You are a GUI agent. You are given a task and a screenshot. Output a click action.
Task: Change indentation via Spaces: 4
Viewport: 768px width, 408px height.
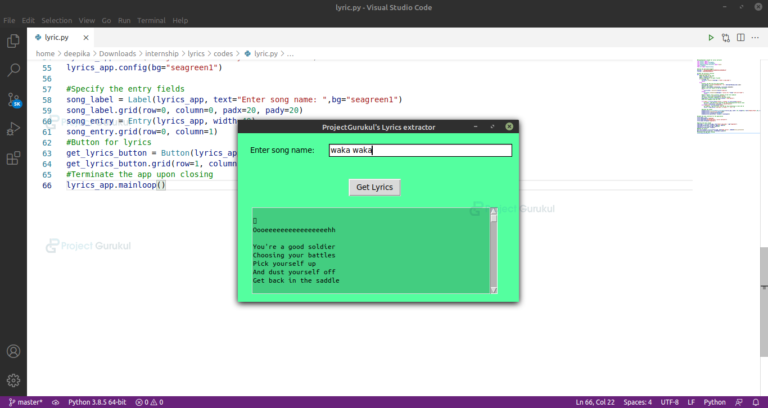tap(638, 402)
